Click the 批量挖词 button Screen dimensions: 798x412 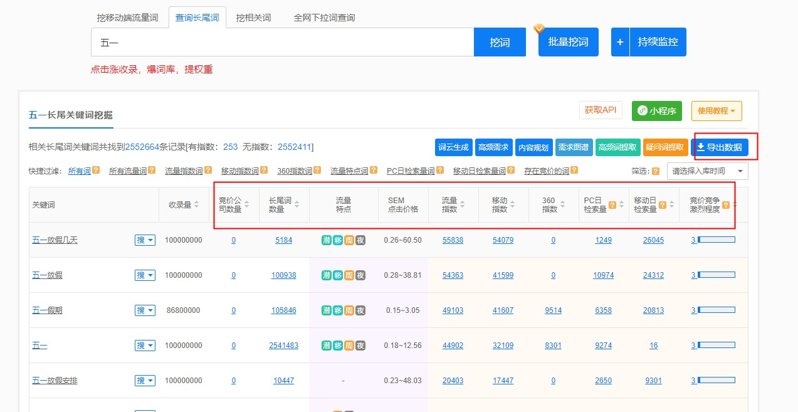tap(568, 43)
